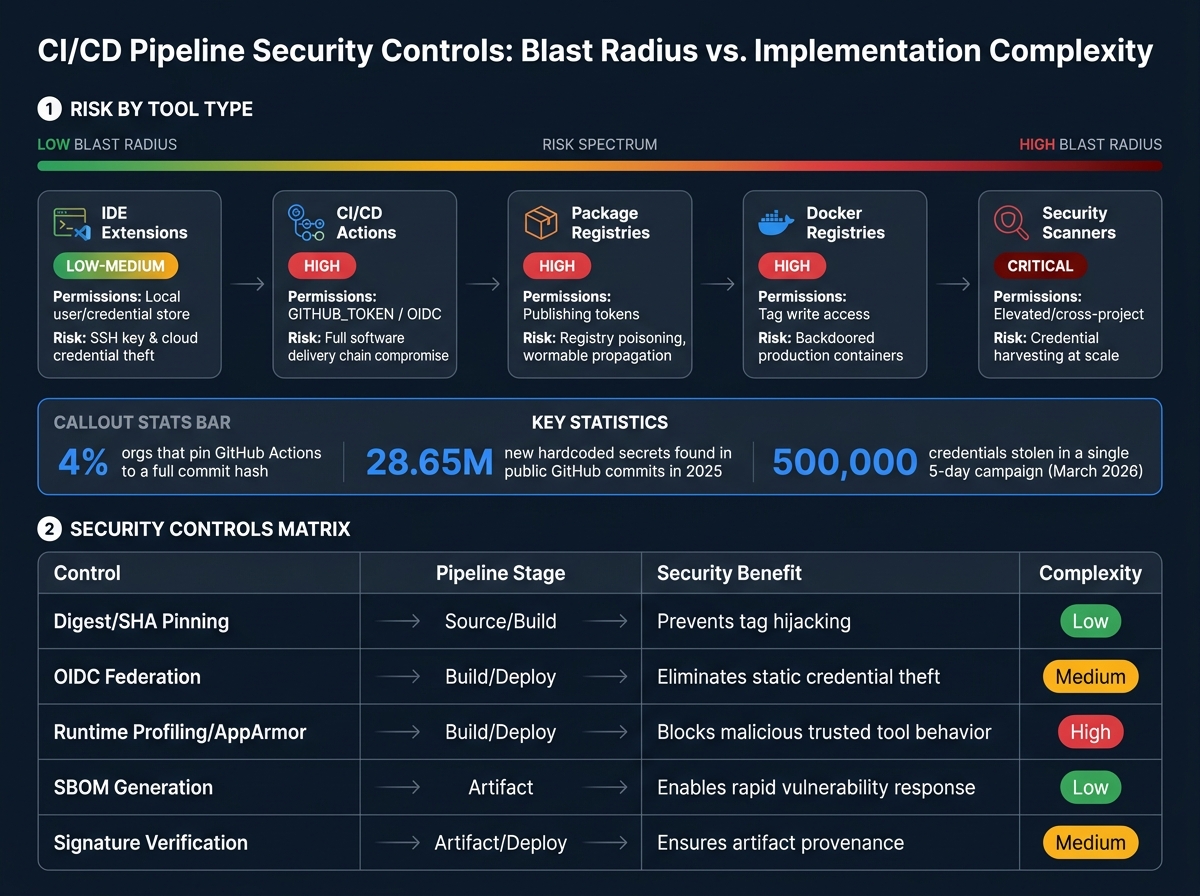
Task: Click the risk spectrum gradient bar
Action: click(x=600, y=166)
